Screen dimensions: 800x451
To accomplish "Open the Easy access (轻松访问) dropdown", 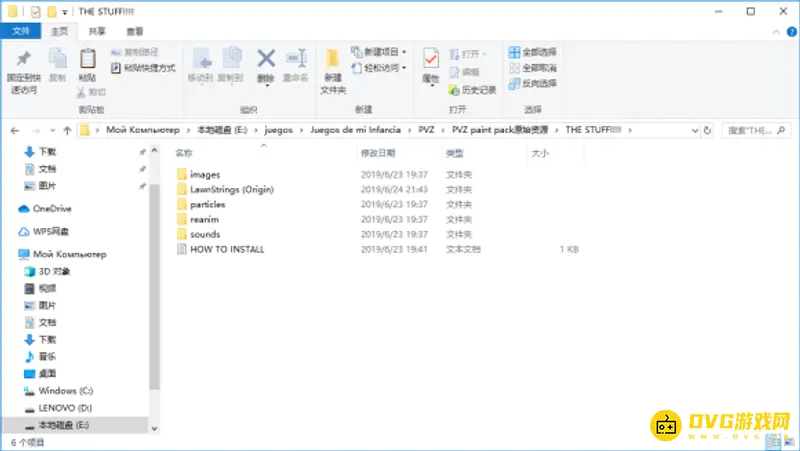I will (379, 68).
